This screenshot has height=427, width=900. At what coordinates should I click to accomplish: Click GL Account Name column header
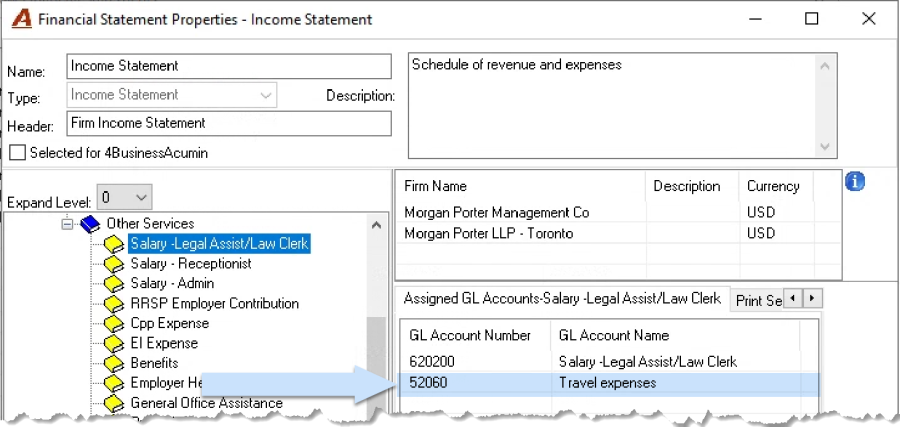click(x=675, y=336)
